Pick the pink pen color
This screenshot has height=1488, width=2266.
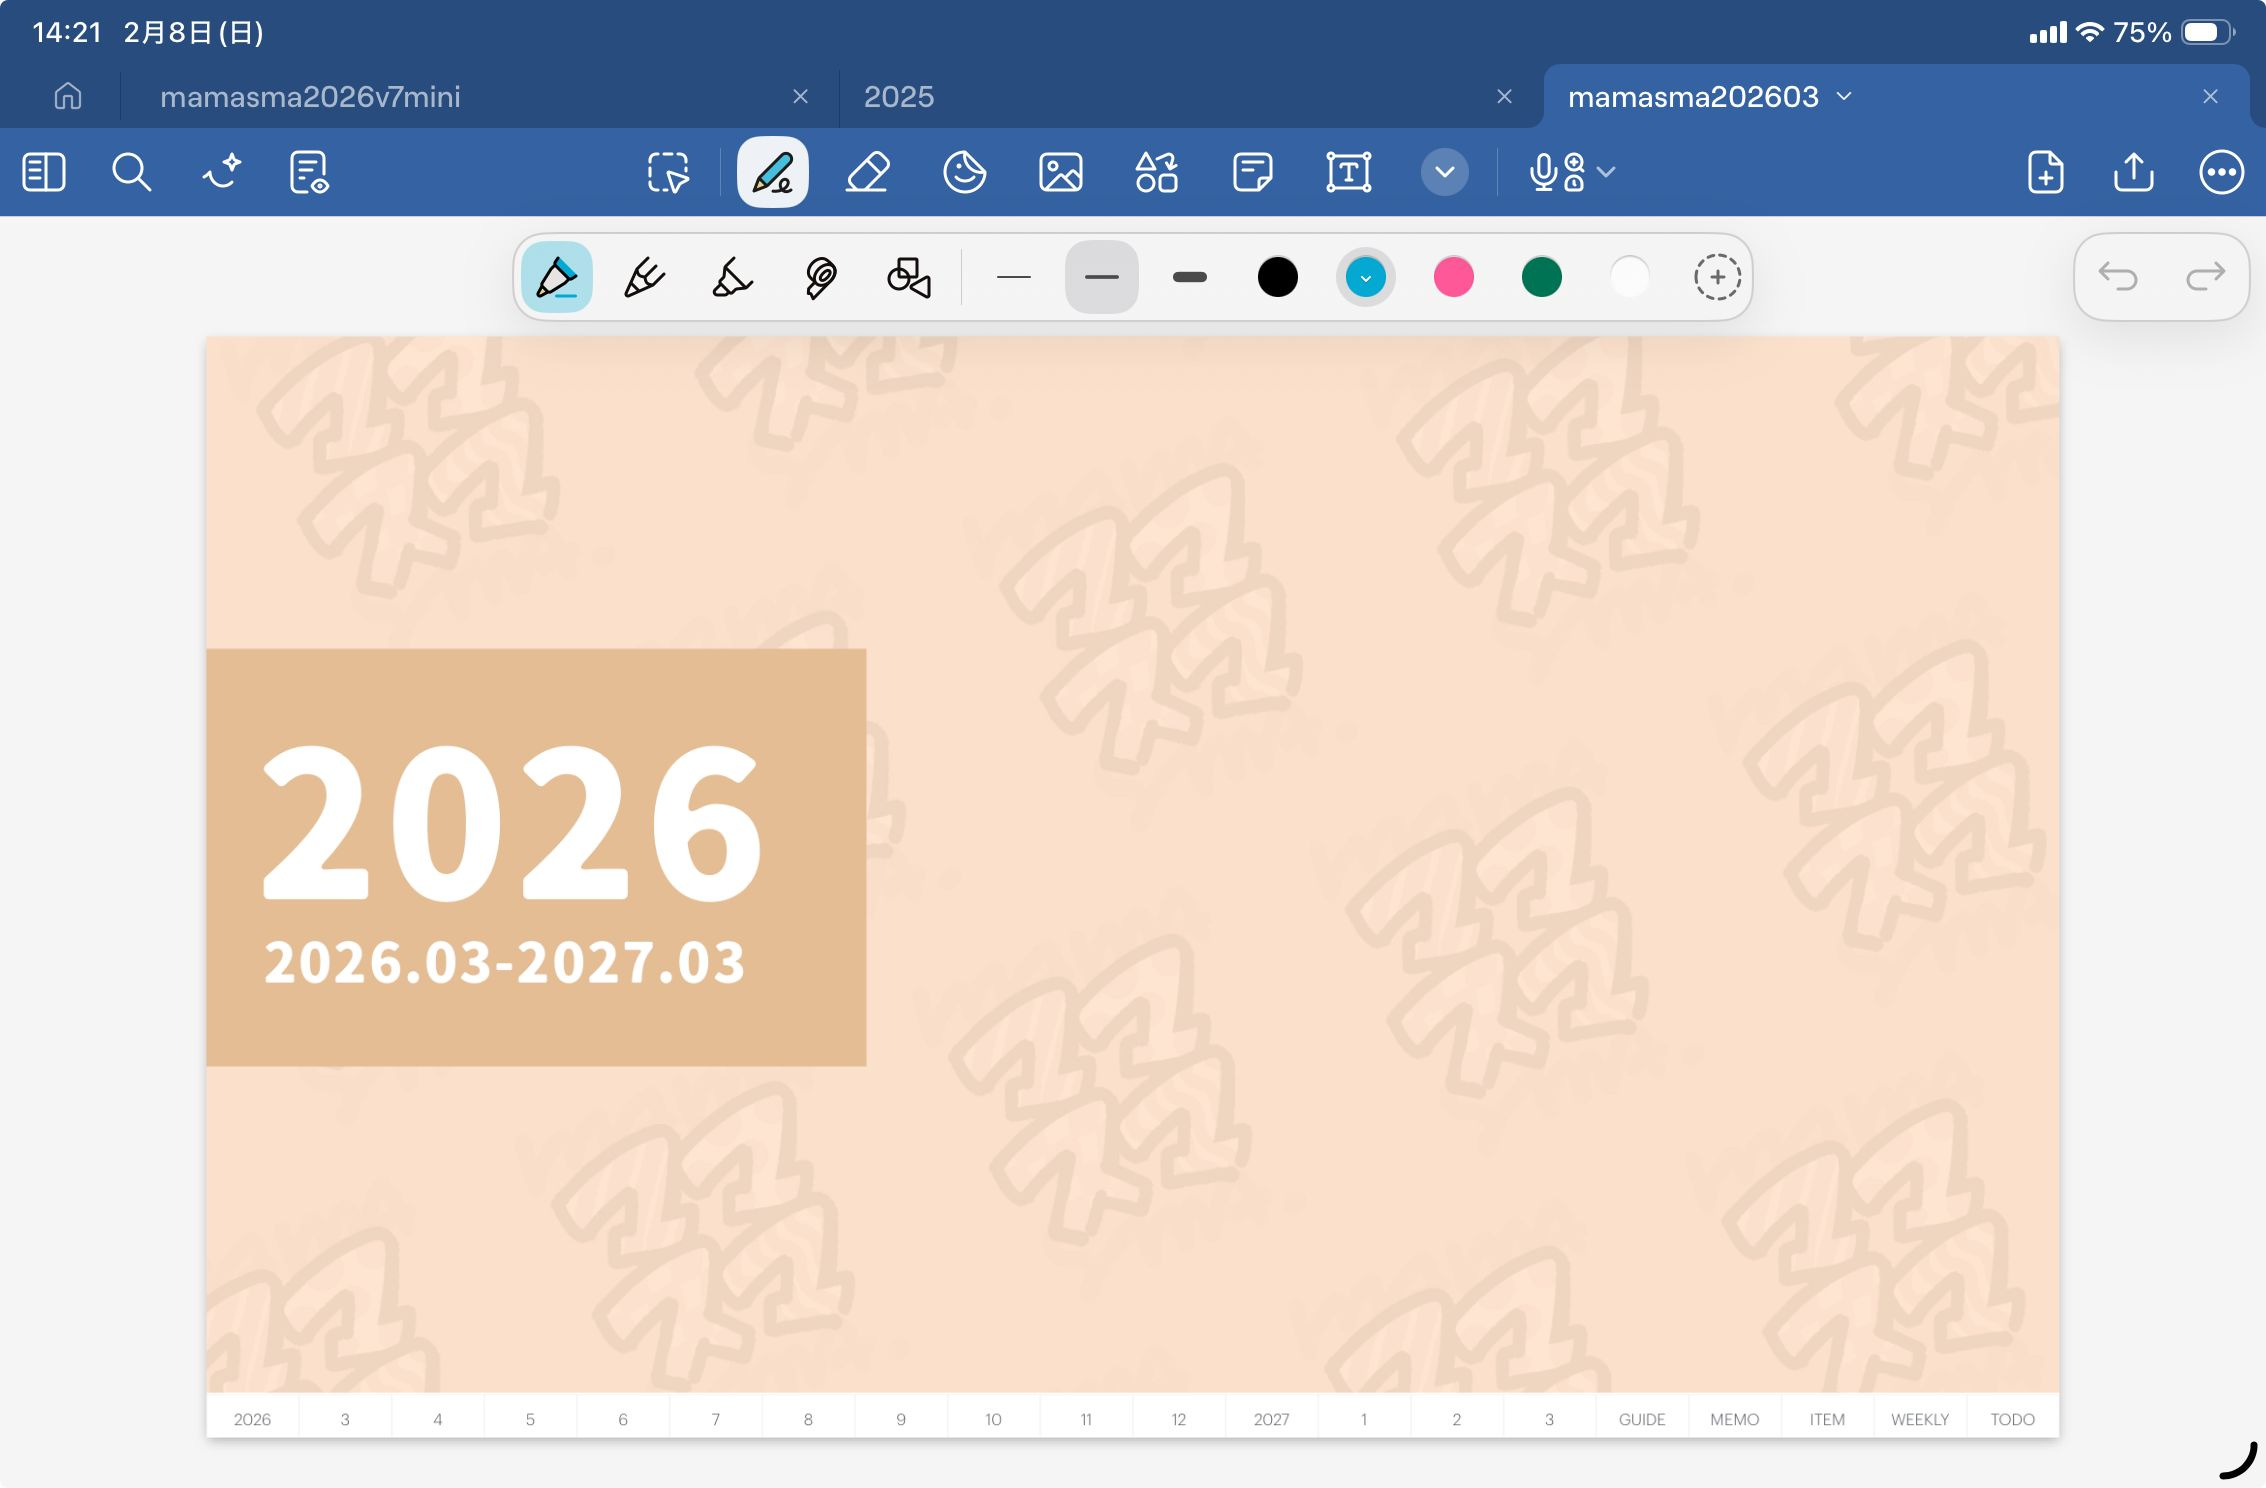pos(1453,277)
